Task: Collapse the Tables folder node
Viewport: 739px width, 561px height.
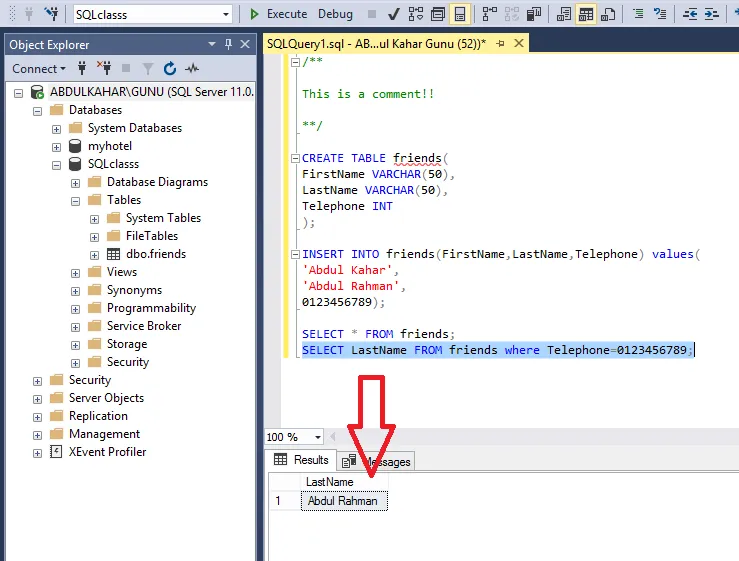Action: tap(75, 201)
